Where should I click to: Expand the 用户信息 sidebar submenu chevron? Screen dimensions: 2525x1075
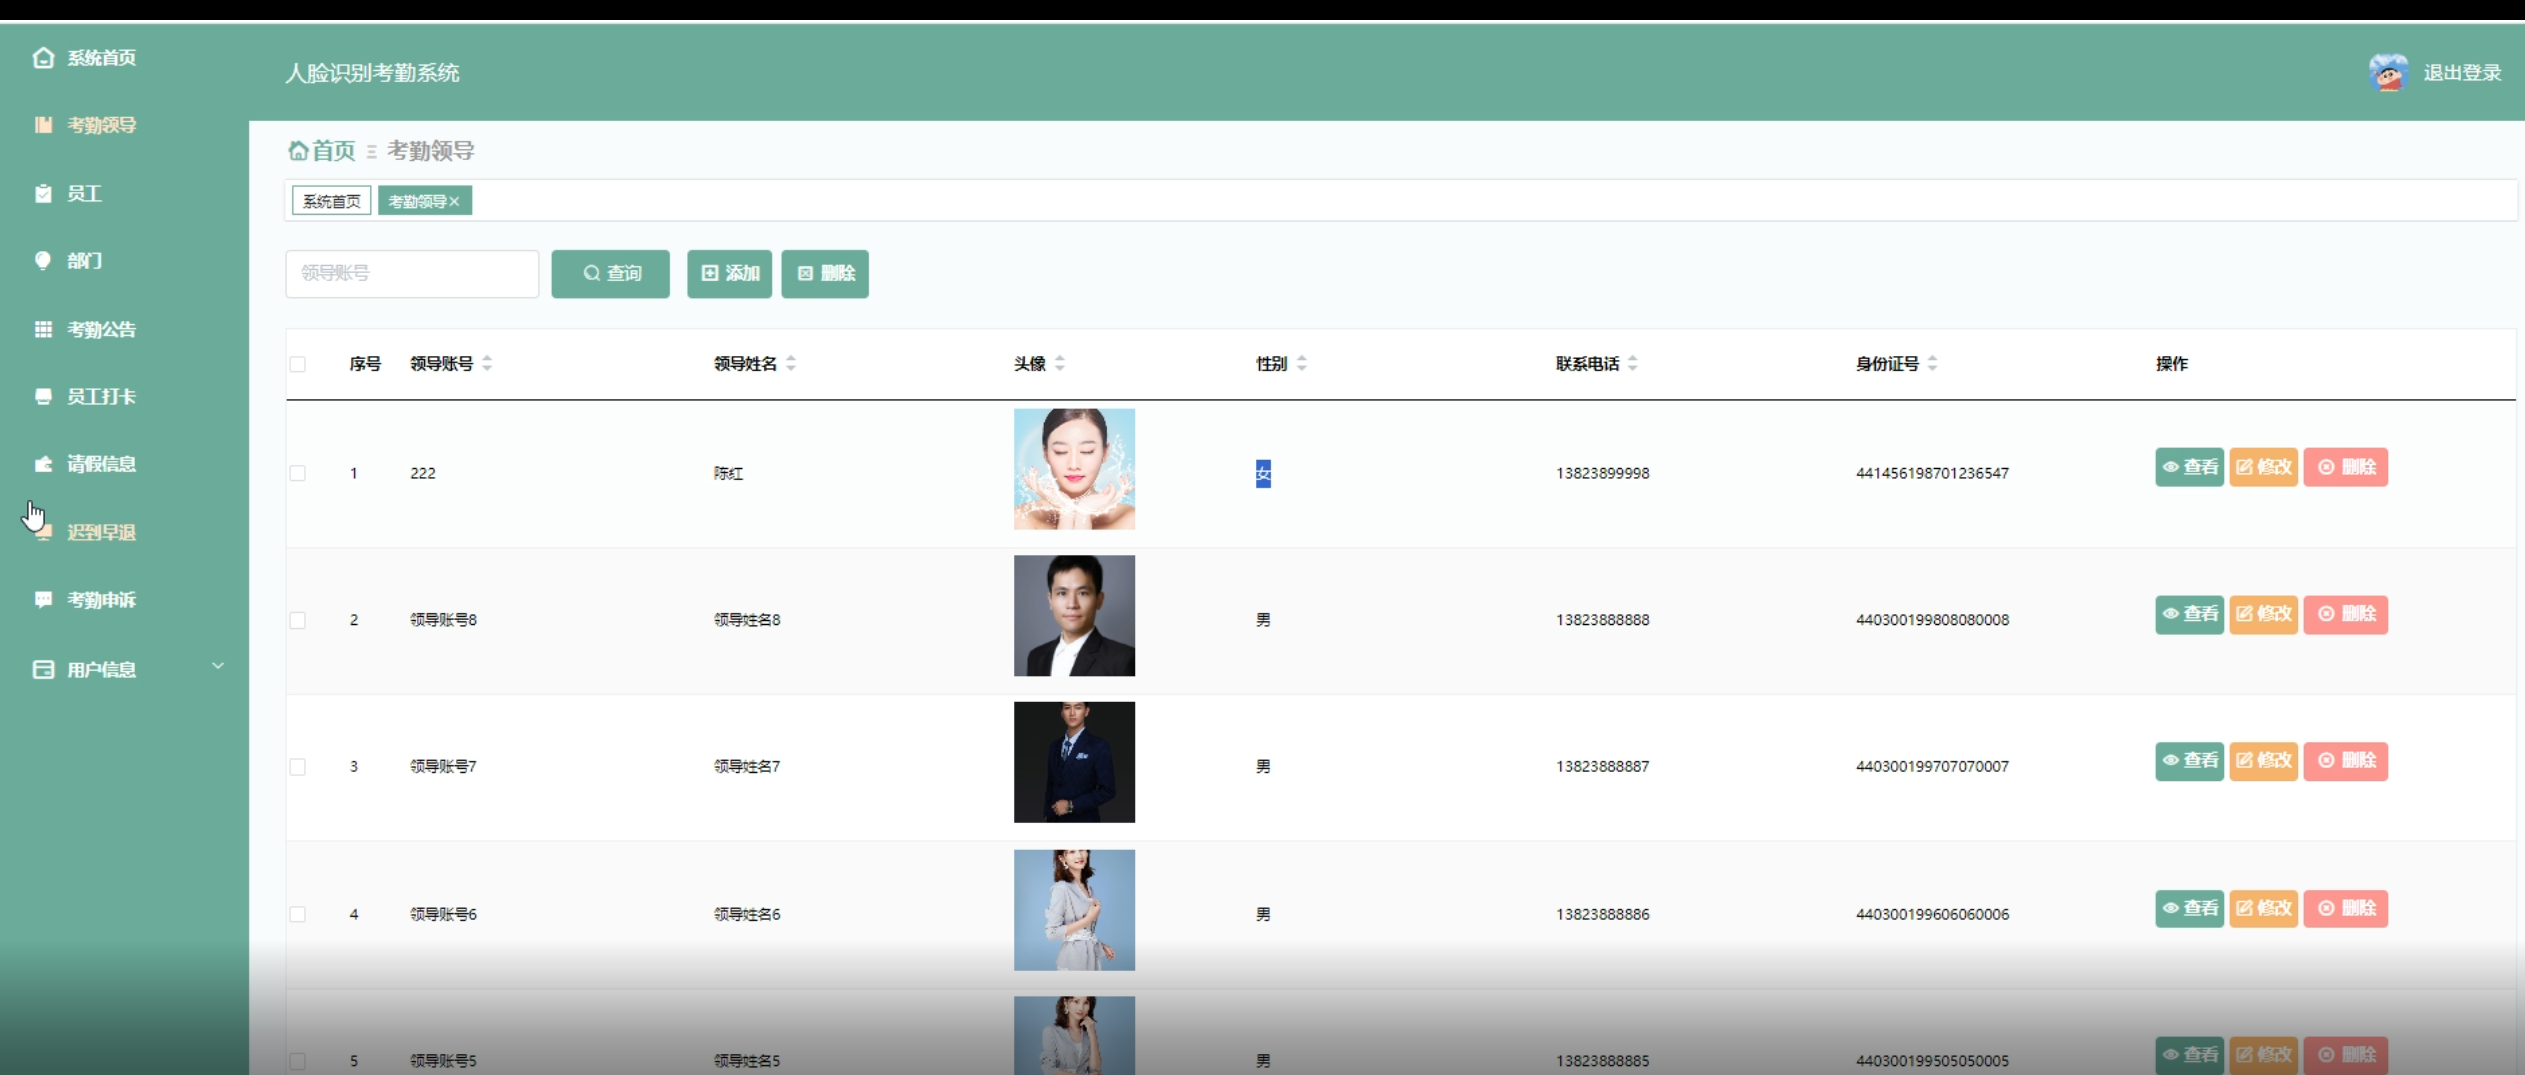tap(218, 667)
